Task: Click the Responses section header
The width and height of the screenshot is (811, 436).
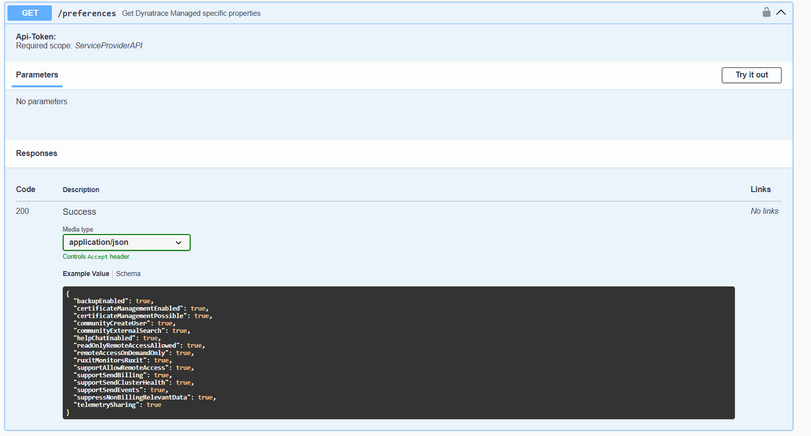Action: click(x=37, y=153)
